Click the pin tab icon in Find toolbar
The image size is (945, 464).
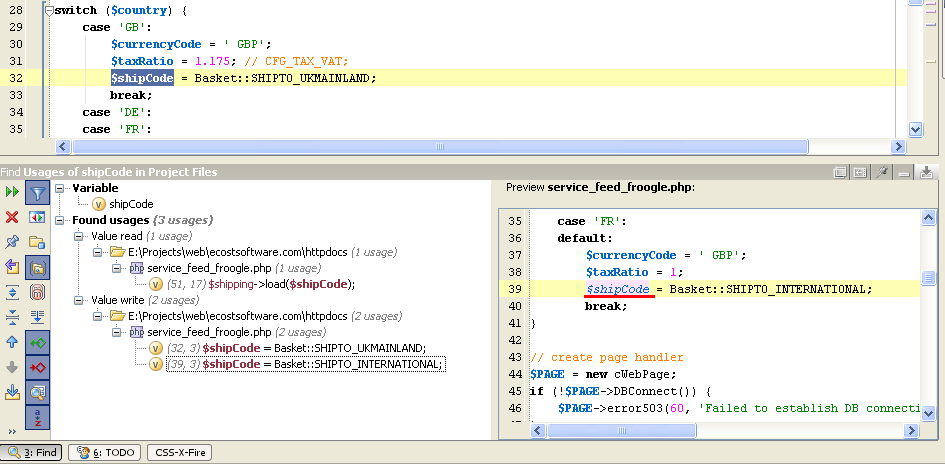click(11, 242)
